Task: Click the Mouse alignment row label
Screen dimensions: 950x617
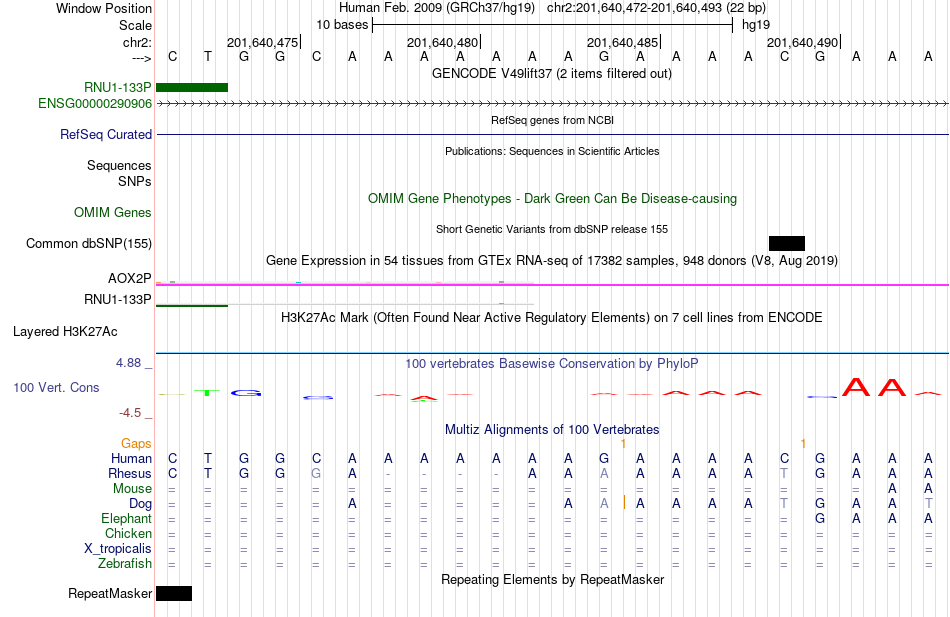Action: [x=132, y=489]
